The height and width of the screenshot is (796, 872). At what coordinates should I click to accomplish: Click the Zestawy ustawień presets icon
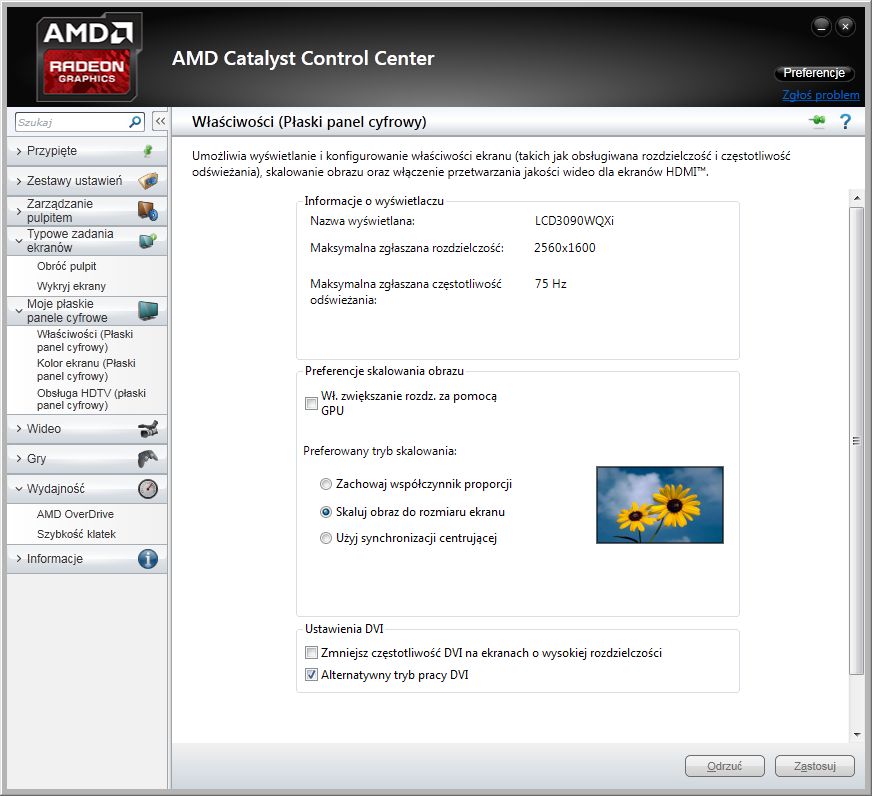click(148, 181)
